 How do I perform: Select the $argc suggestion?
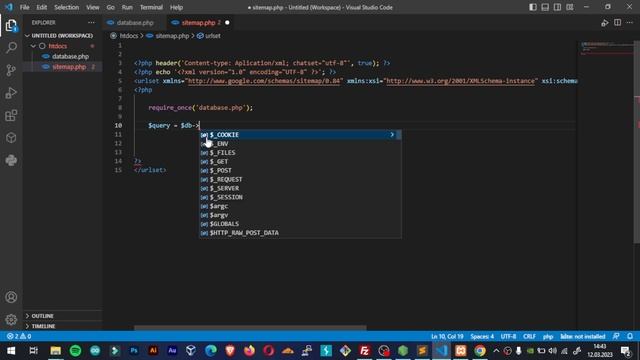click(300, 206)
